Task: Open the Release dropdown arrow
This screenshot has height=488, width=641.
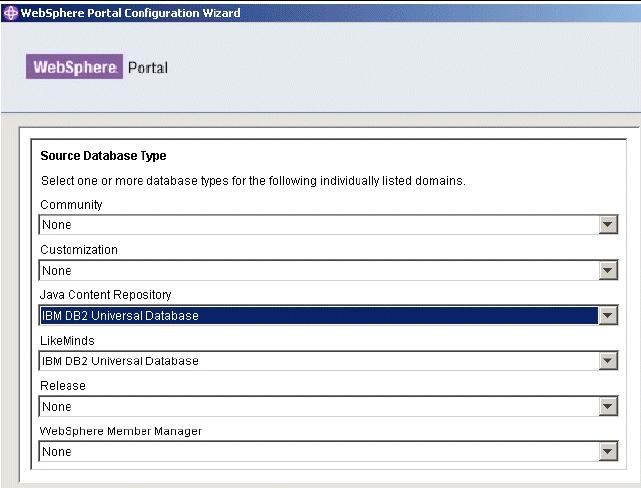Action: [608, 406]
